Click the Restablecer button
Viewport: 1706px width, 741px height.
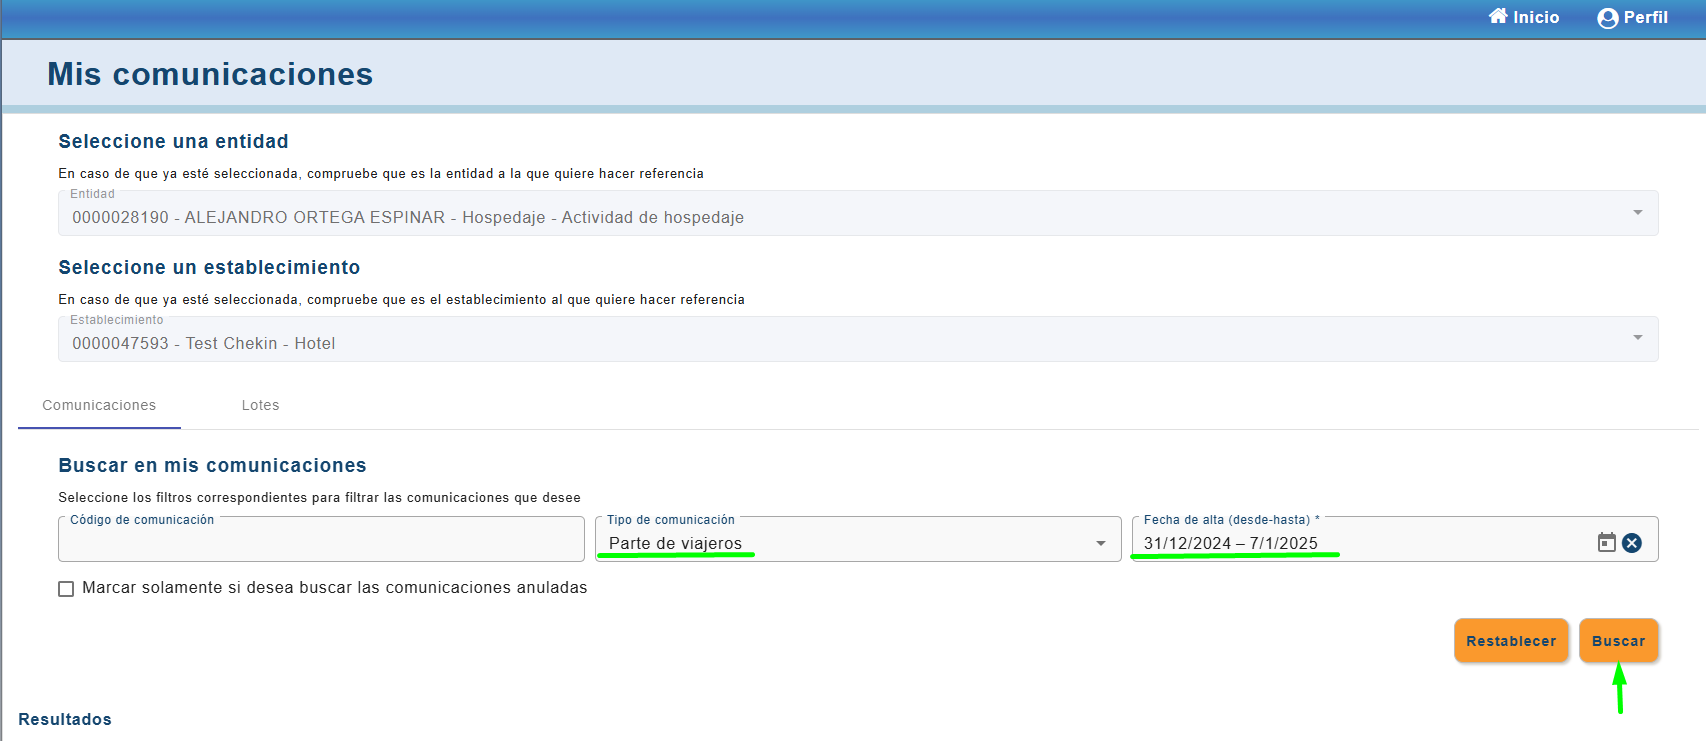tap(1510, 641)
